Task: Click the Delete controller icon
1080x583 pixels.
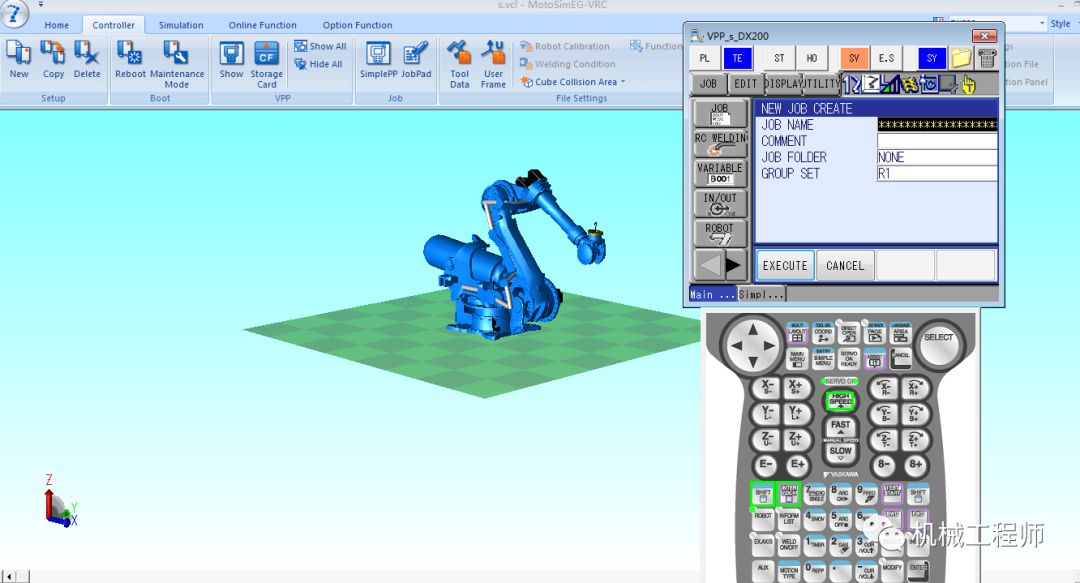Action: [x=87, y=59]
